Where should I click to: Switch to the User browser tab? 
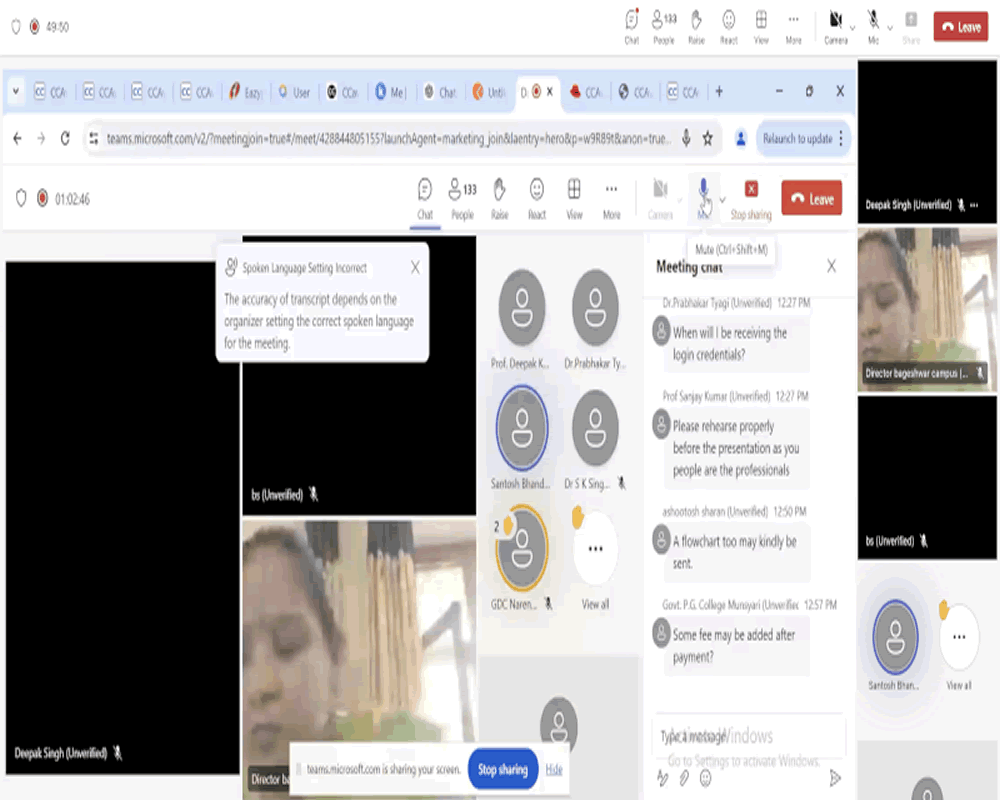(x=294, y=92)
